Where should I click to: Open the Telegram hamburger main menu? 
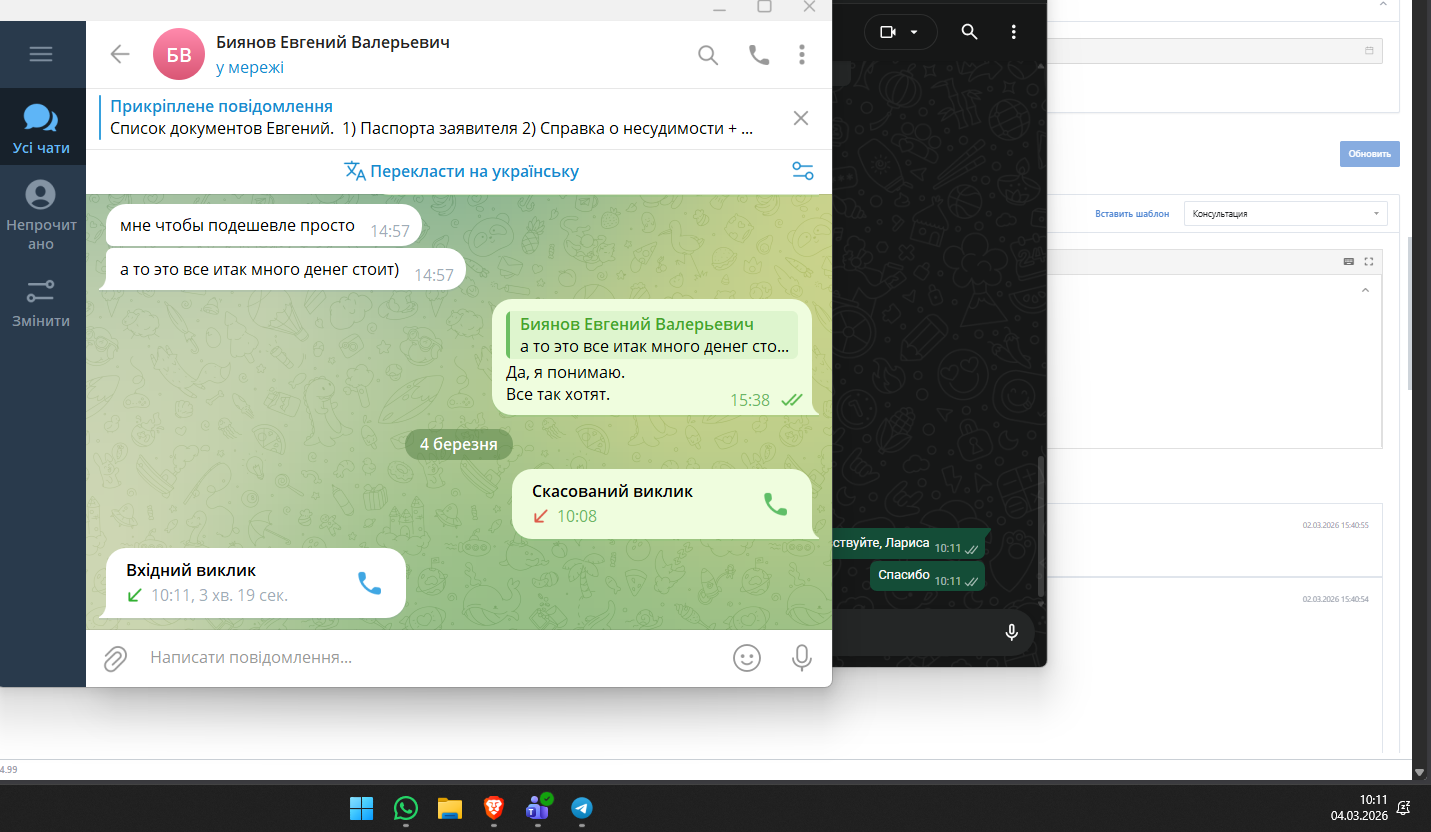(x=41, y=54)
